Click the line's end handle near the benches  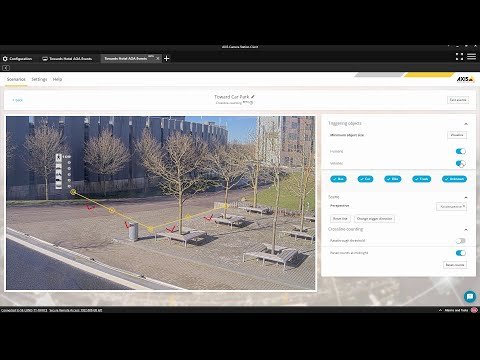pos(226,206)
